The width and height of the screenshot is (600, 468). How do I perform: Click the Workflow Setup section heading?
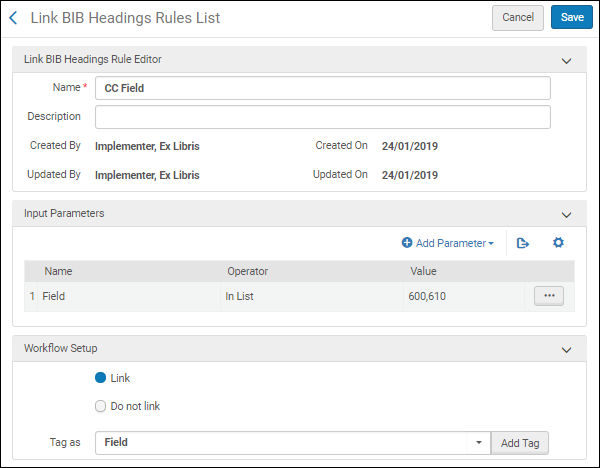click(60, 348)
